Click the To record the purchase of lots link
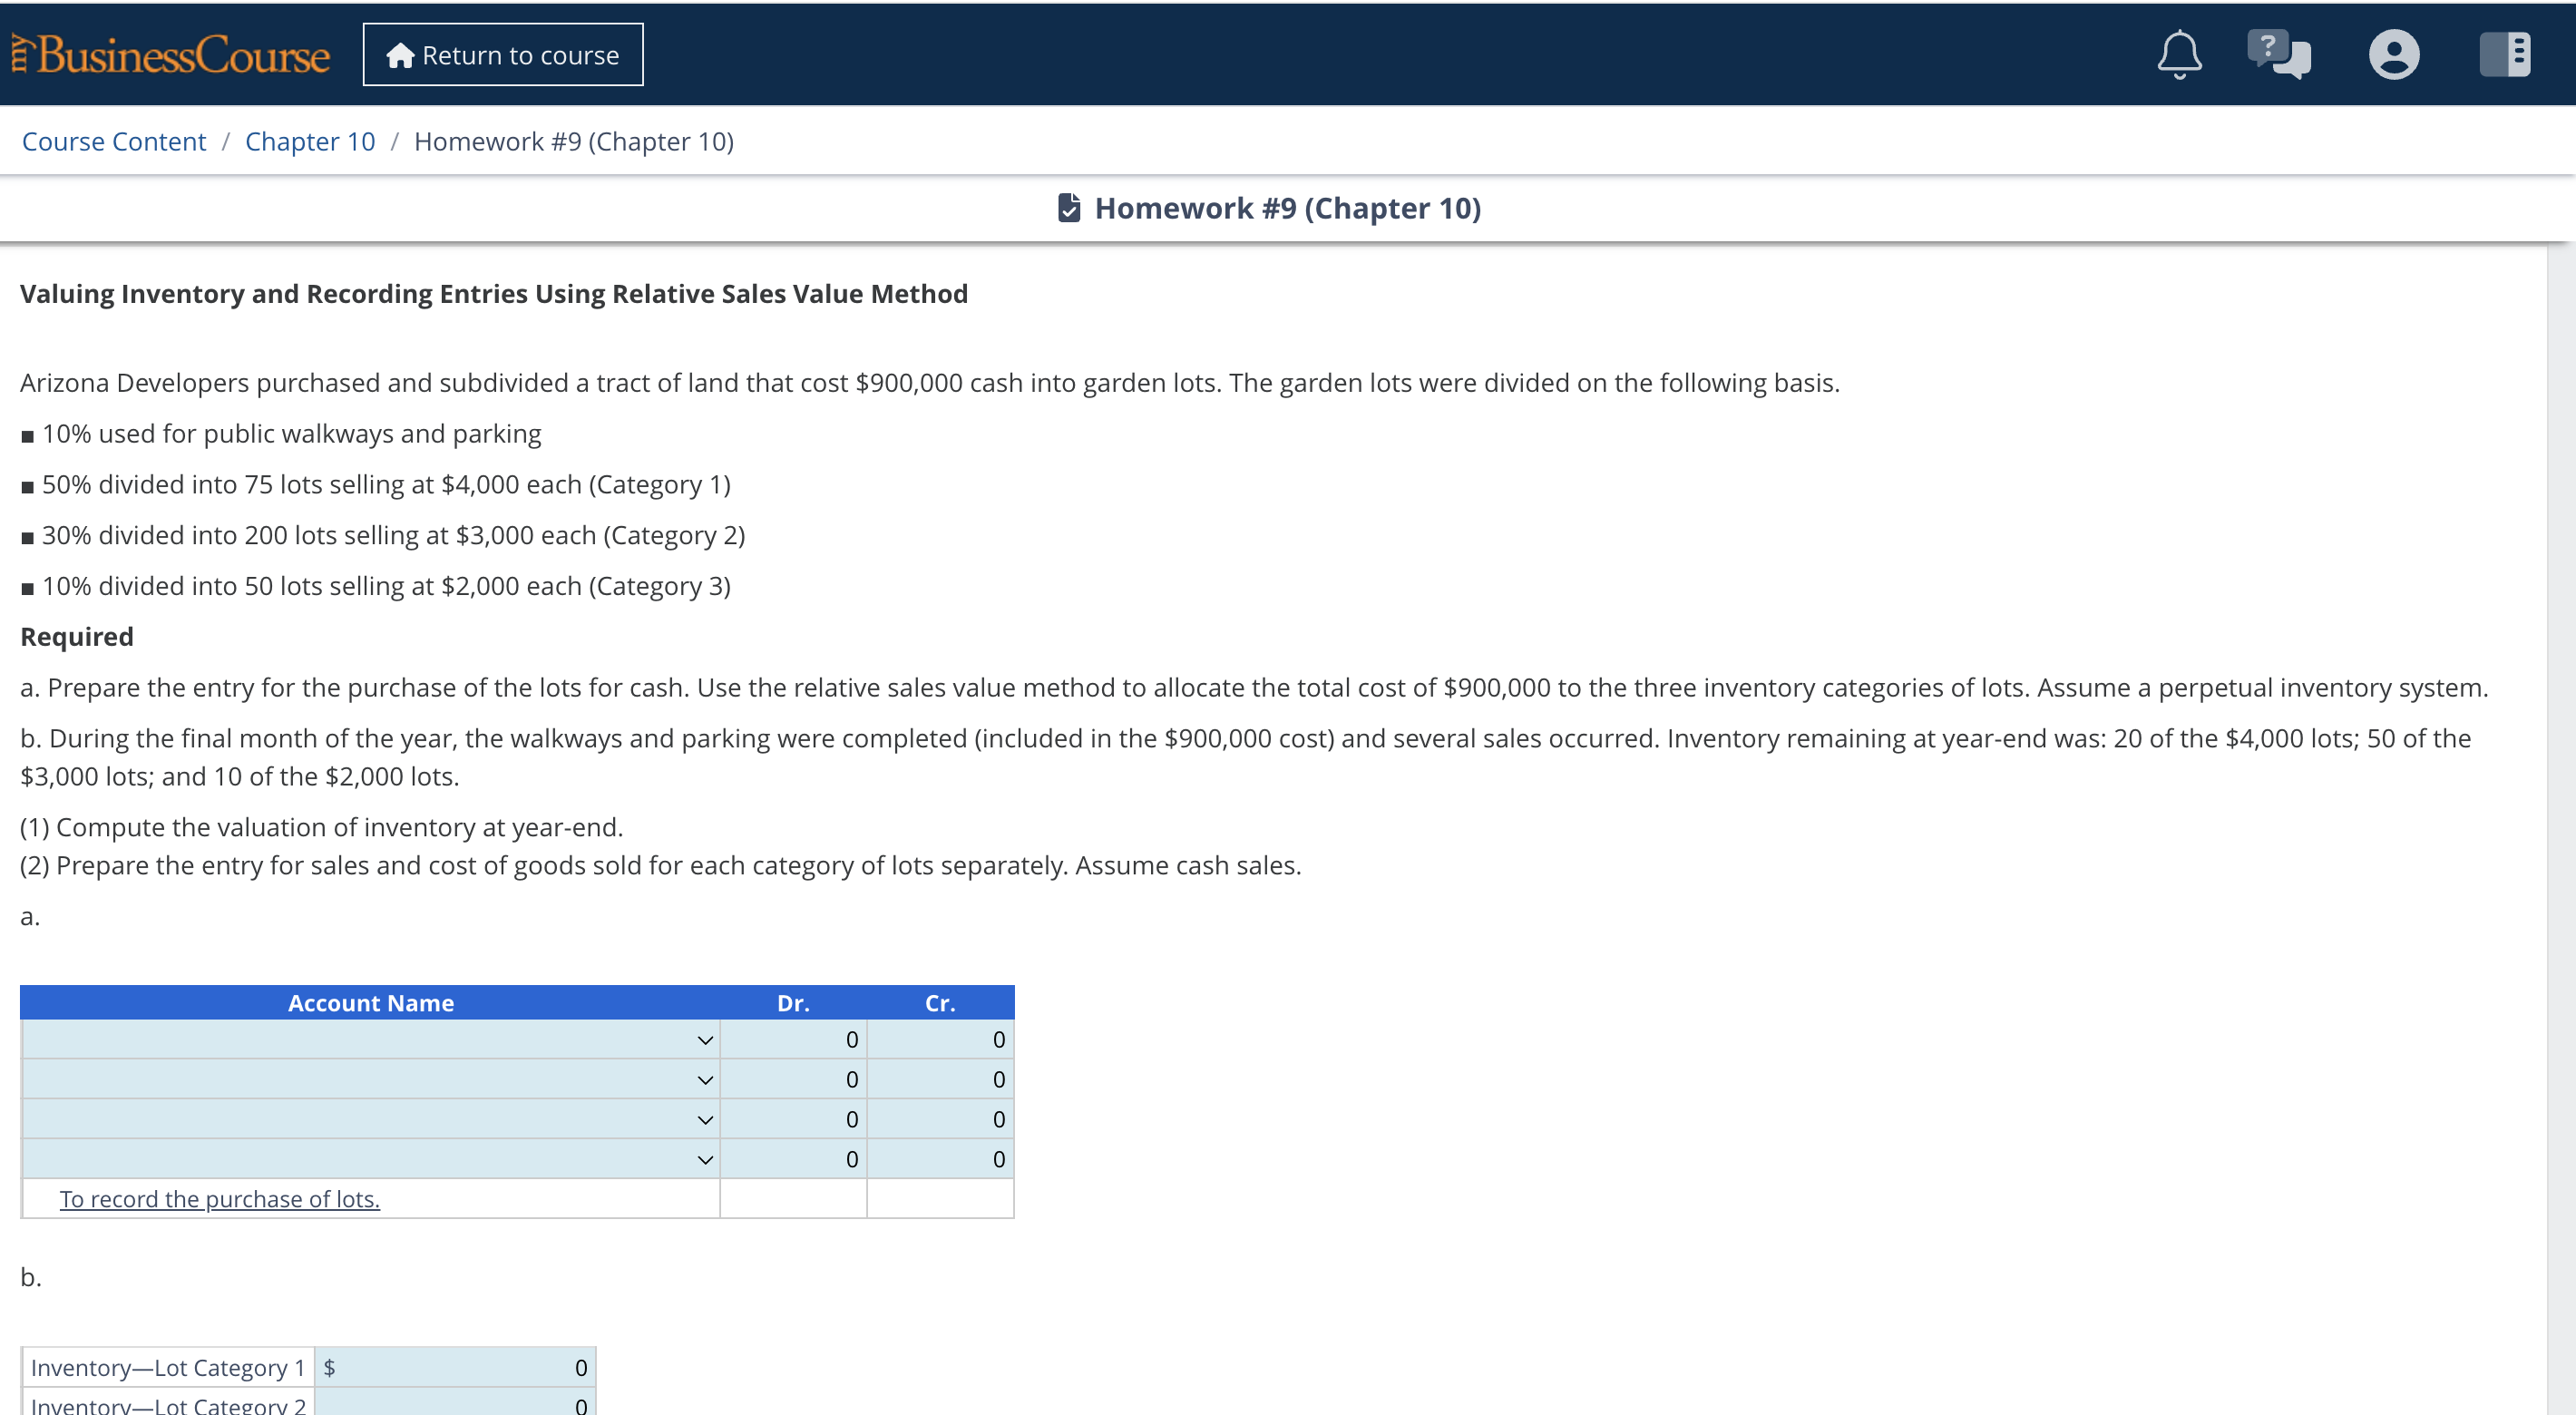This screenshot has height=1415, width=2576. click(x=220, y=1198)
